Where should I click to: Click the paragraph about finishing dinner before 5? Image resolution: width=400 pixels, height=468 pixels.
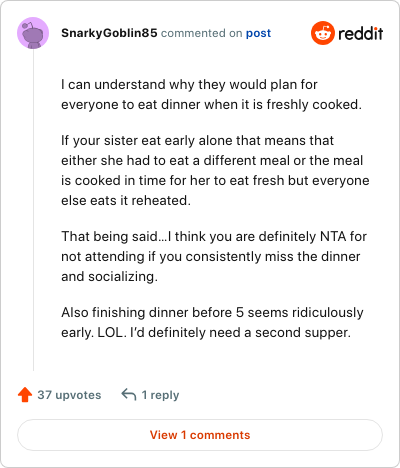point(212,323)
